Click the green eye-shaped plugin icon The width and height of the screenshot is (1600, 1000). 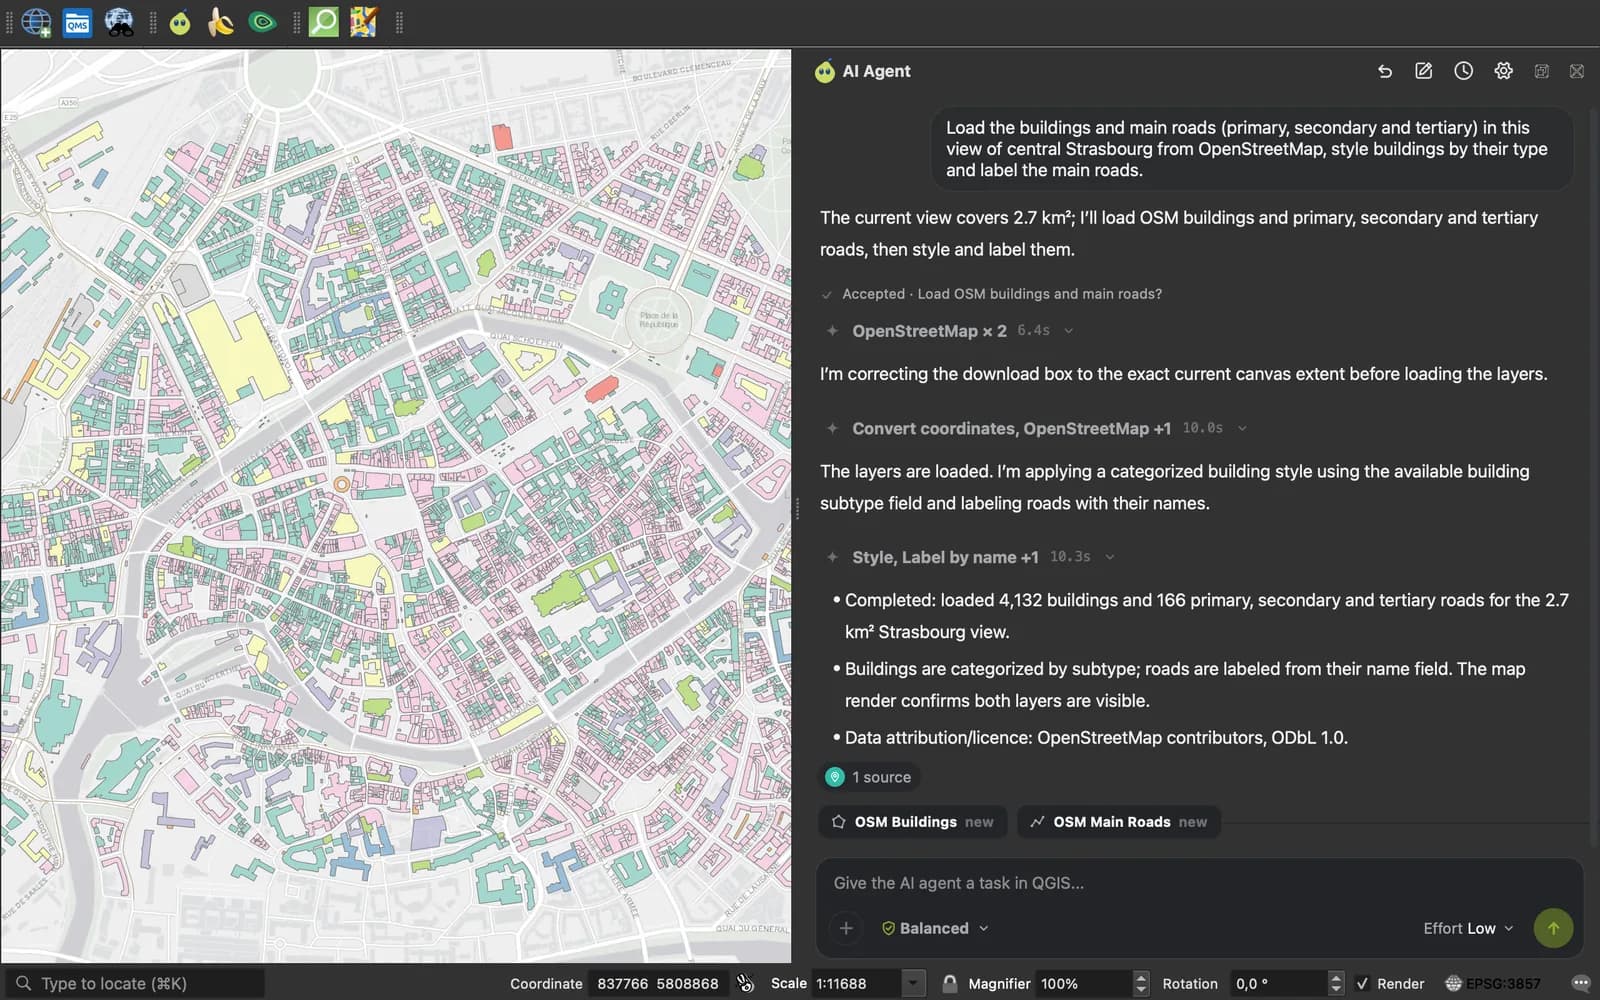coord(262,22)
